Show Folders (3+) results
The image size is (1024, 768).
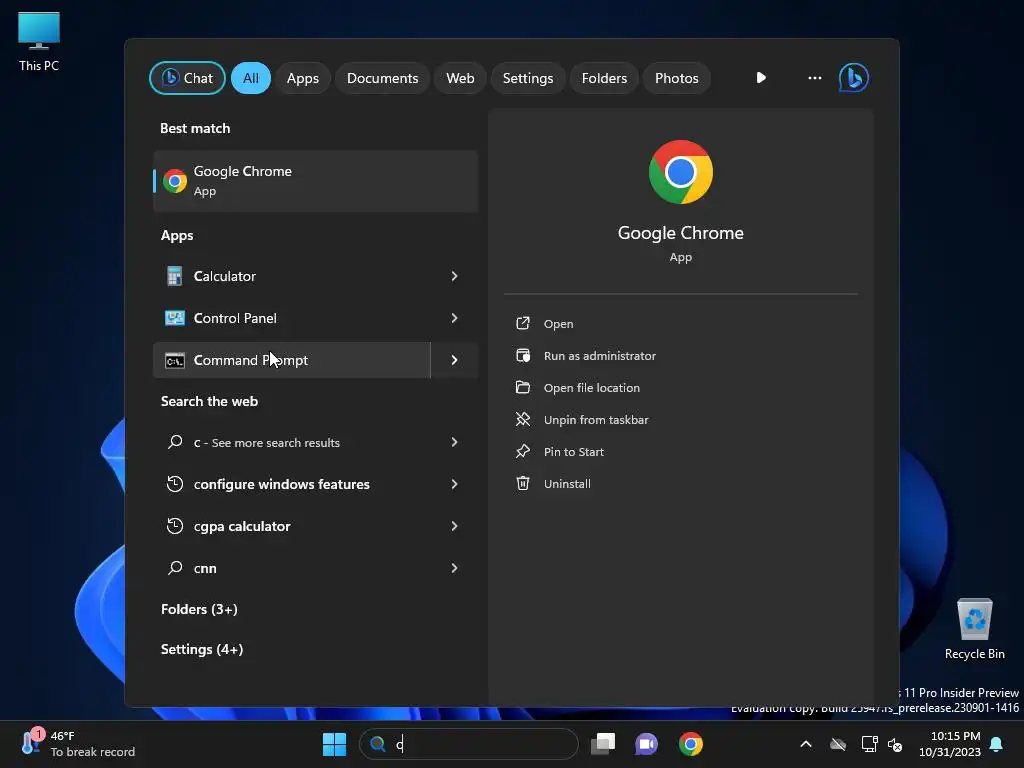(x=199, y=609)
